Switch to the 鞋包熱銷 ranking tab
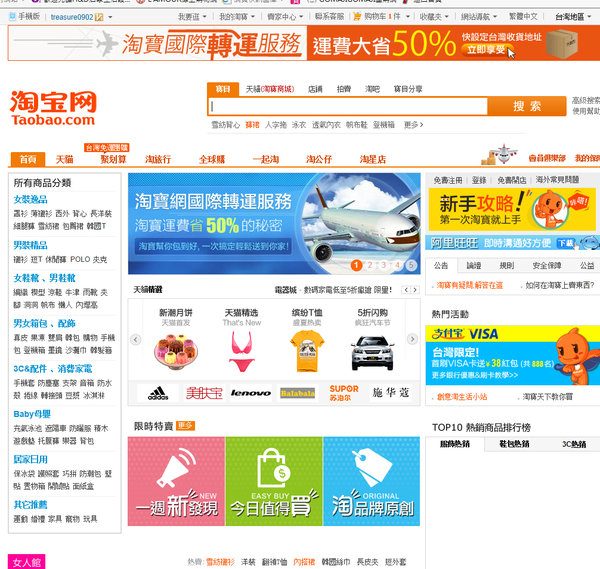The height and width of the screenshot is (569, 600). coord(514,444)
